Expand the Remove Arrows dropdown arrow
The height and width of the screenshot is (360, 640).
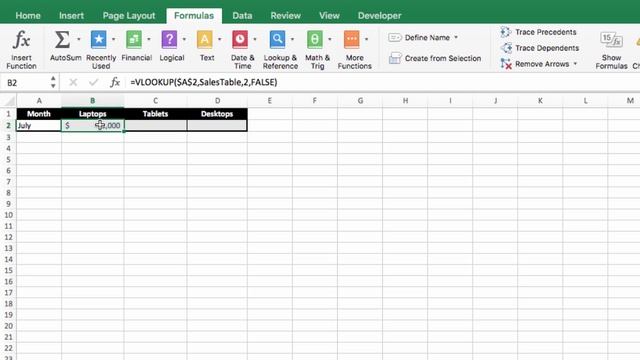[575, 64]
